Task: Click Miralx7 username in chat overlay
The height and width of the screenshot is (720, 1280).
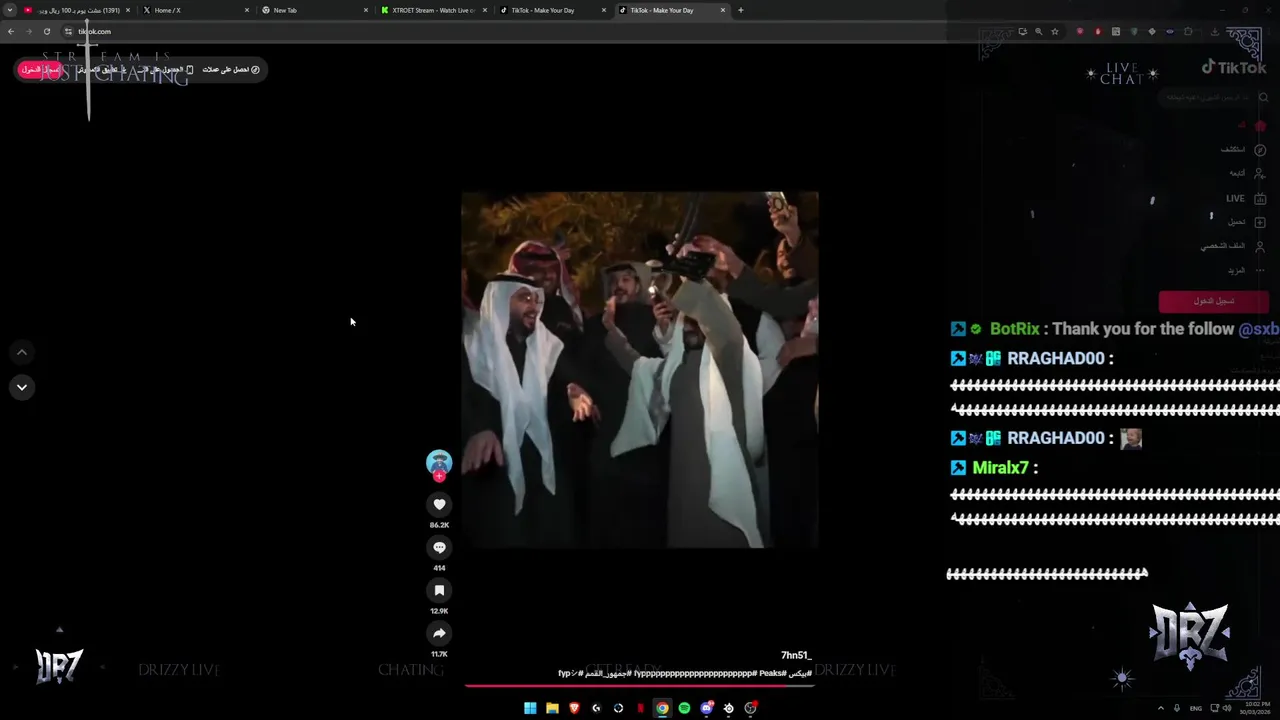Action: coord(1000,468)
